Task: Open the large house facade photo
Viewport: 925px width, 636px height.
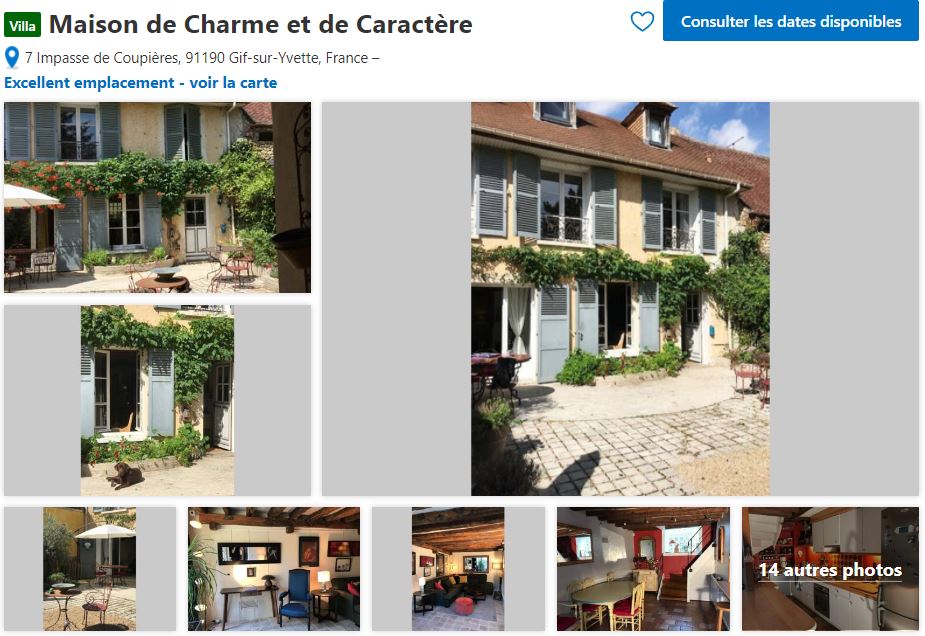Action: point(620,299)
